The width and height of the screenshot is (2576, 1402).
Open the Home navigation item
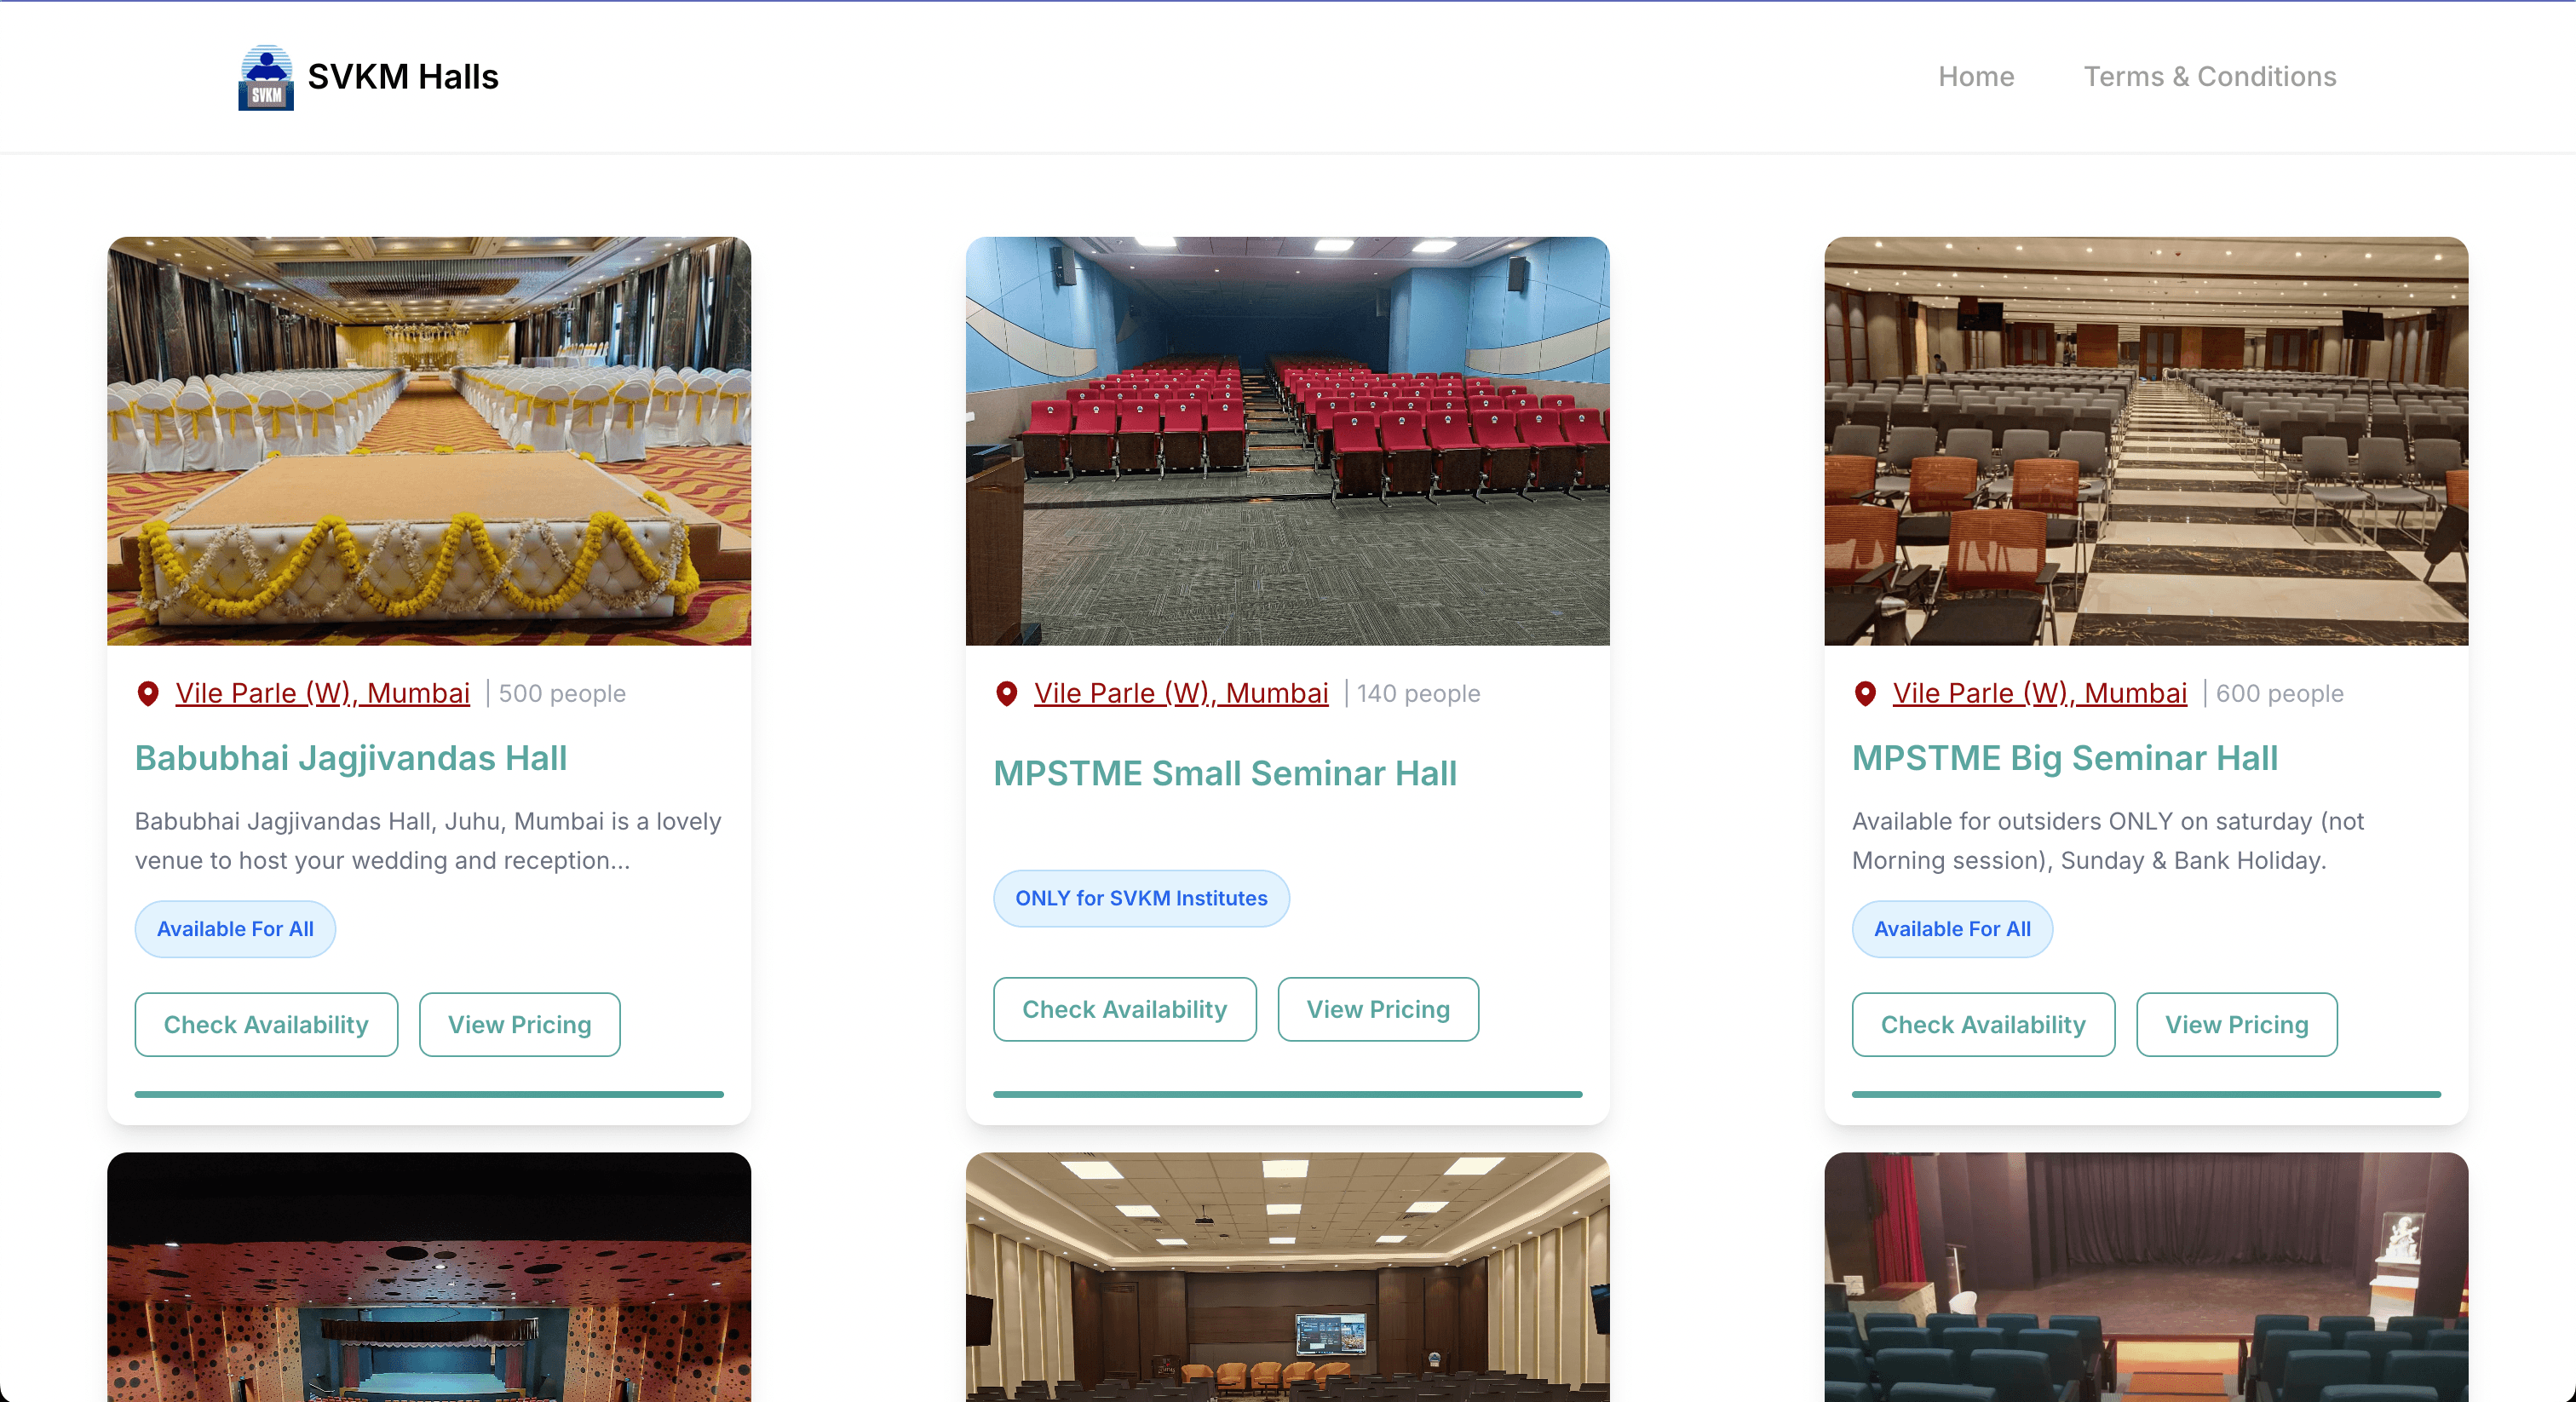tap(1975, 77)
